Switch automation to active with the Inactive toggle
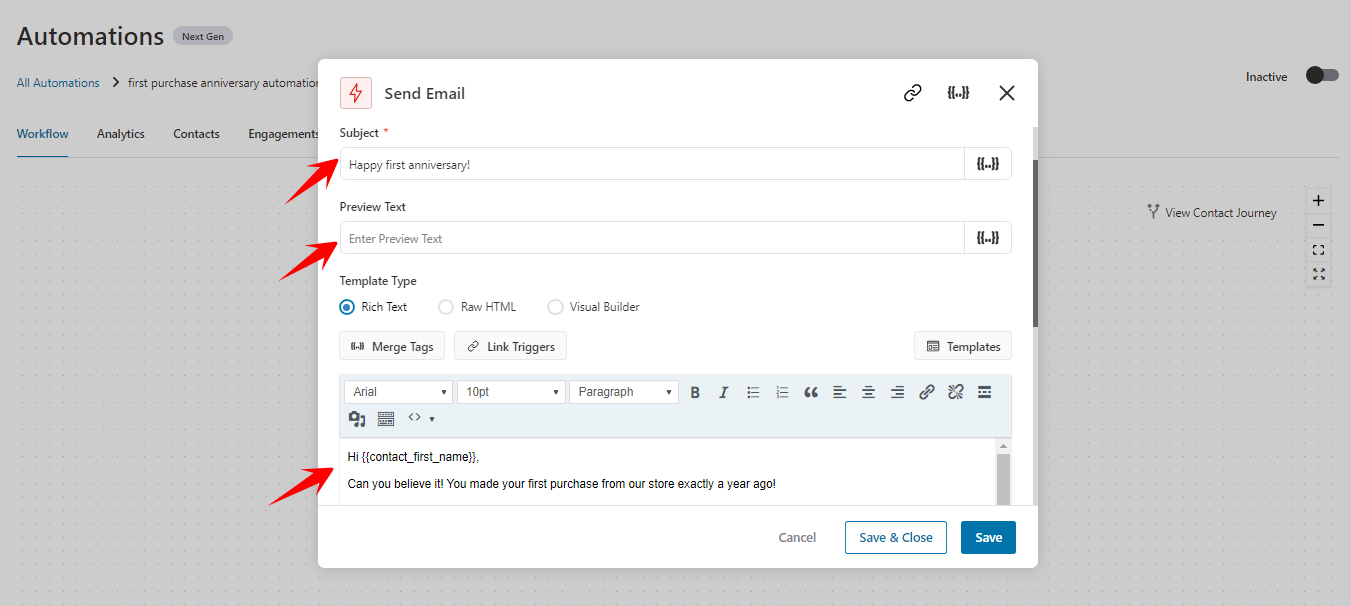Viewport: 1351px width, 606px height. point(1321,75)
